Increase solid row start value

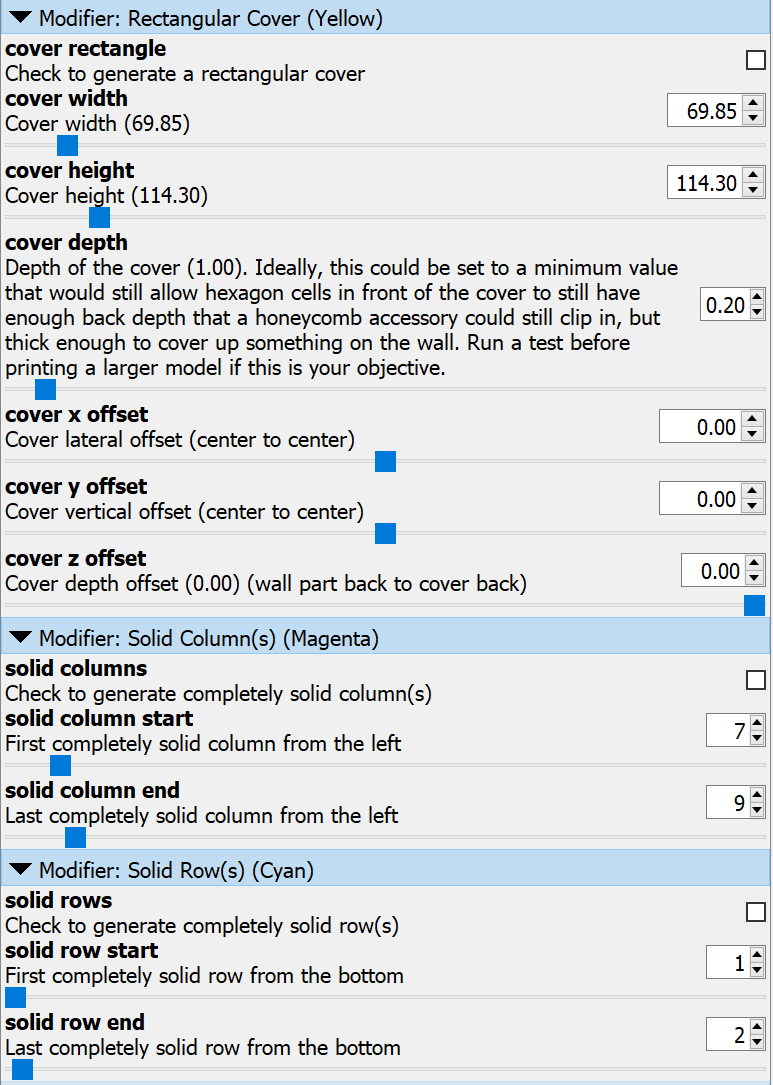757,956
